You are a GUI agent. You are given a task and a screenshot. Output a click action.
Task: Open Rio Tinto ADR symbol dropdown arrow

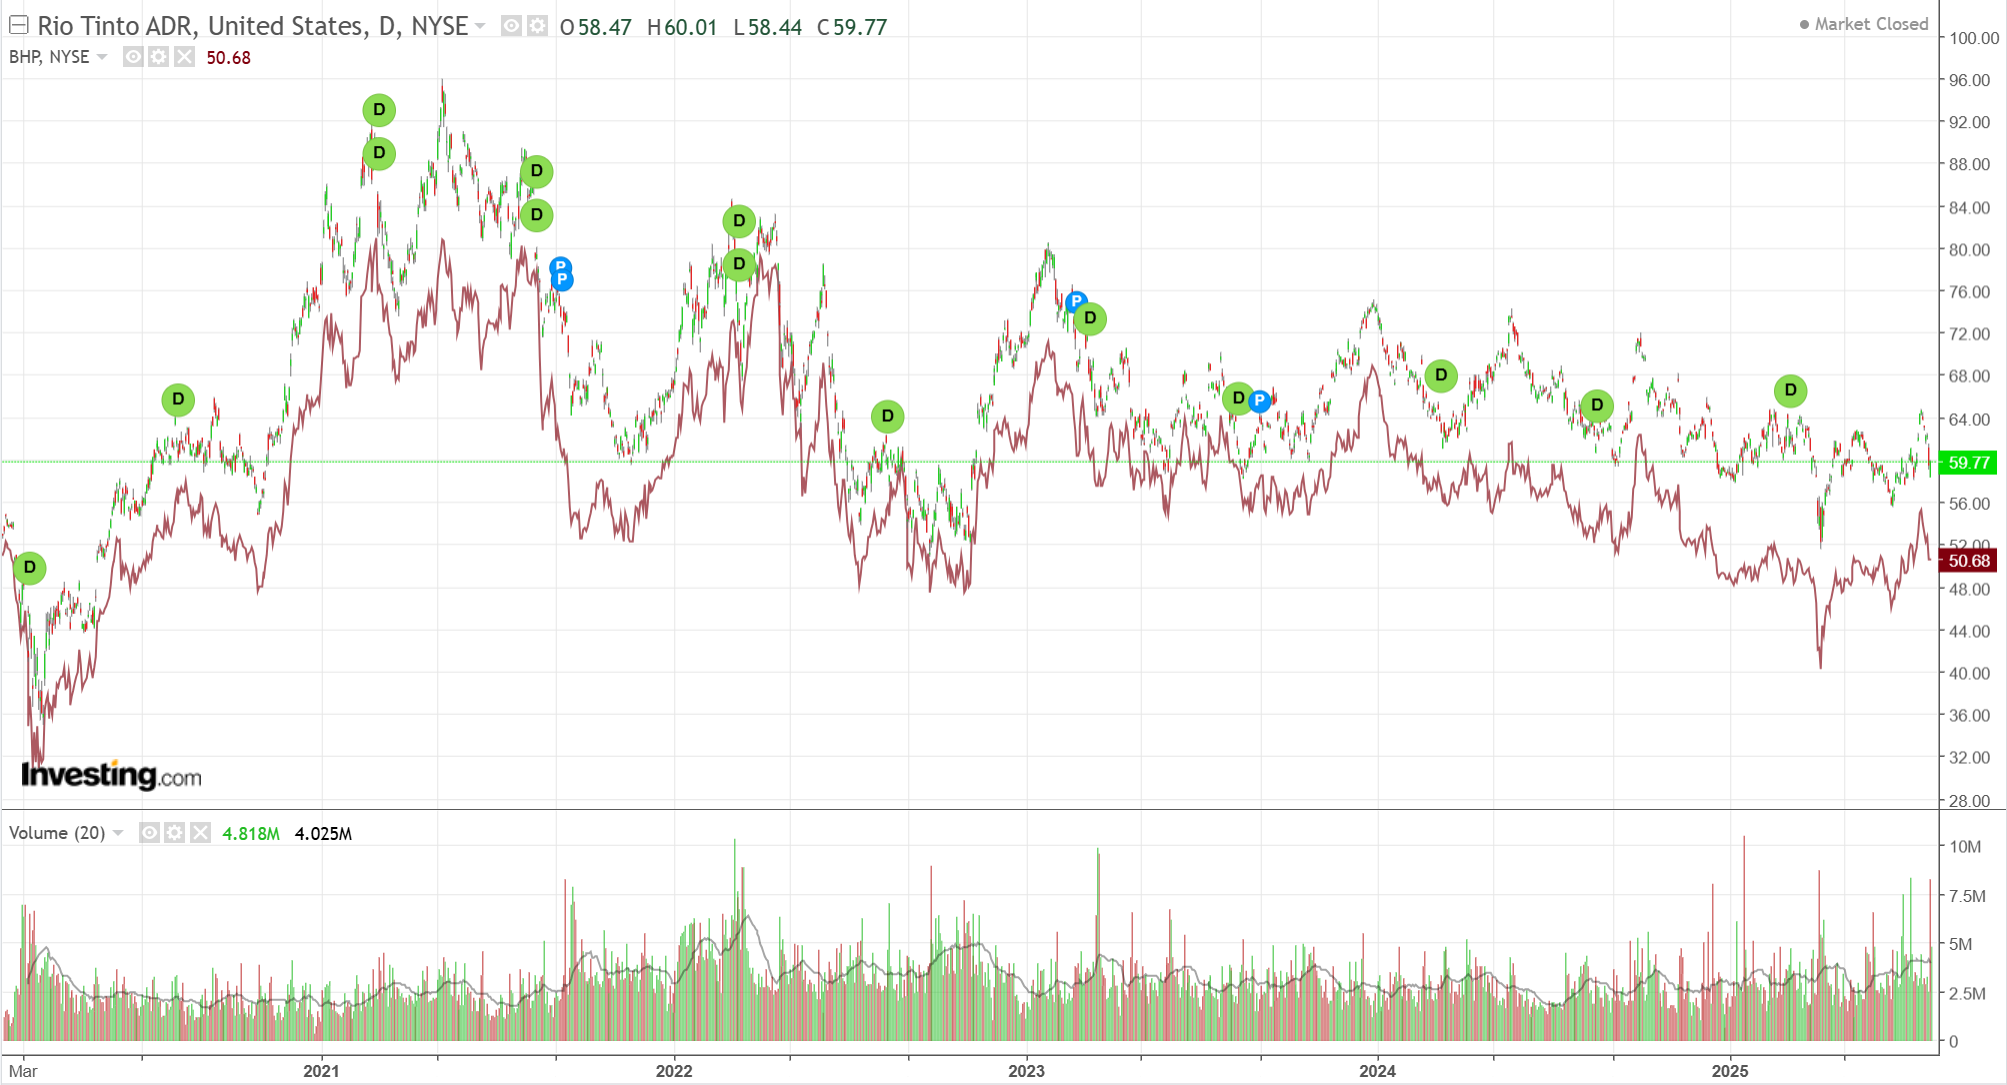point(481,26)
